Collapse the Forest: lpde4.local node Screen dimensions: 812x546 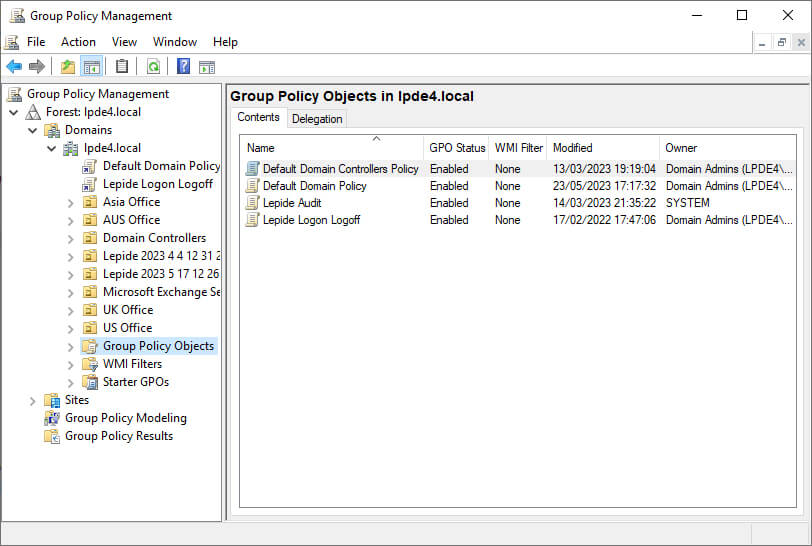[14, 112]
